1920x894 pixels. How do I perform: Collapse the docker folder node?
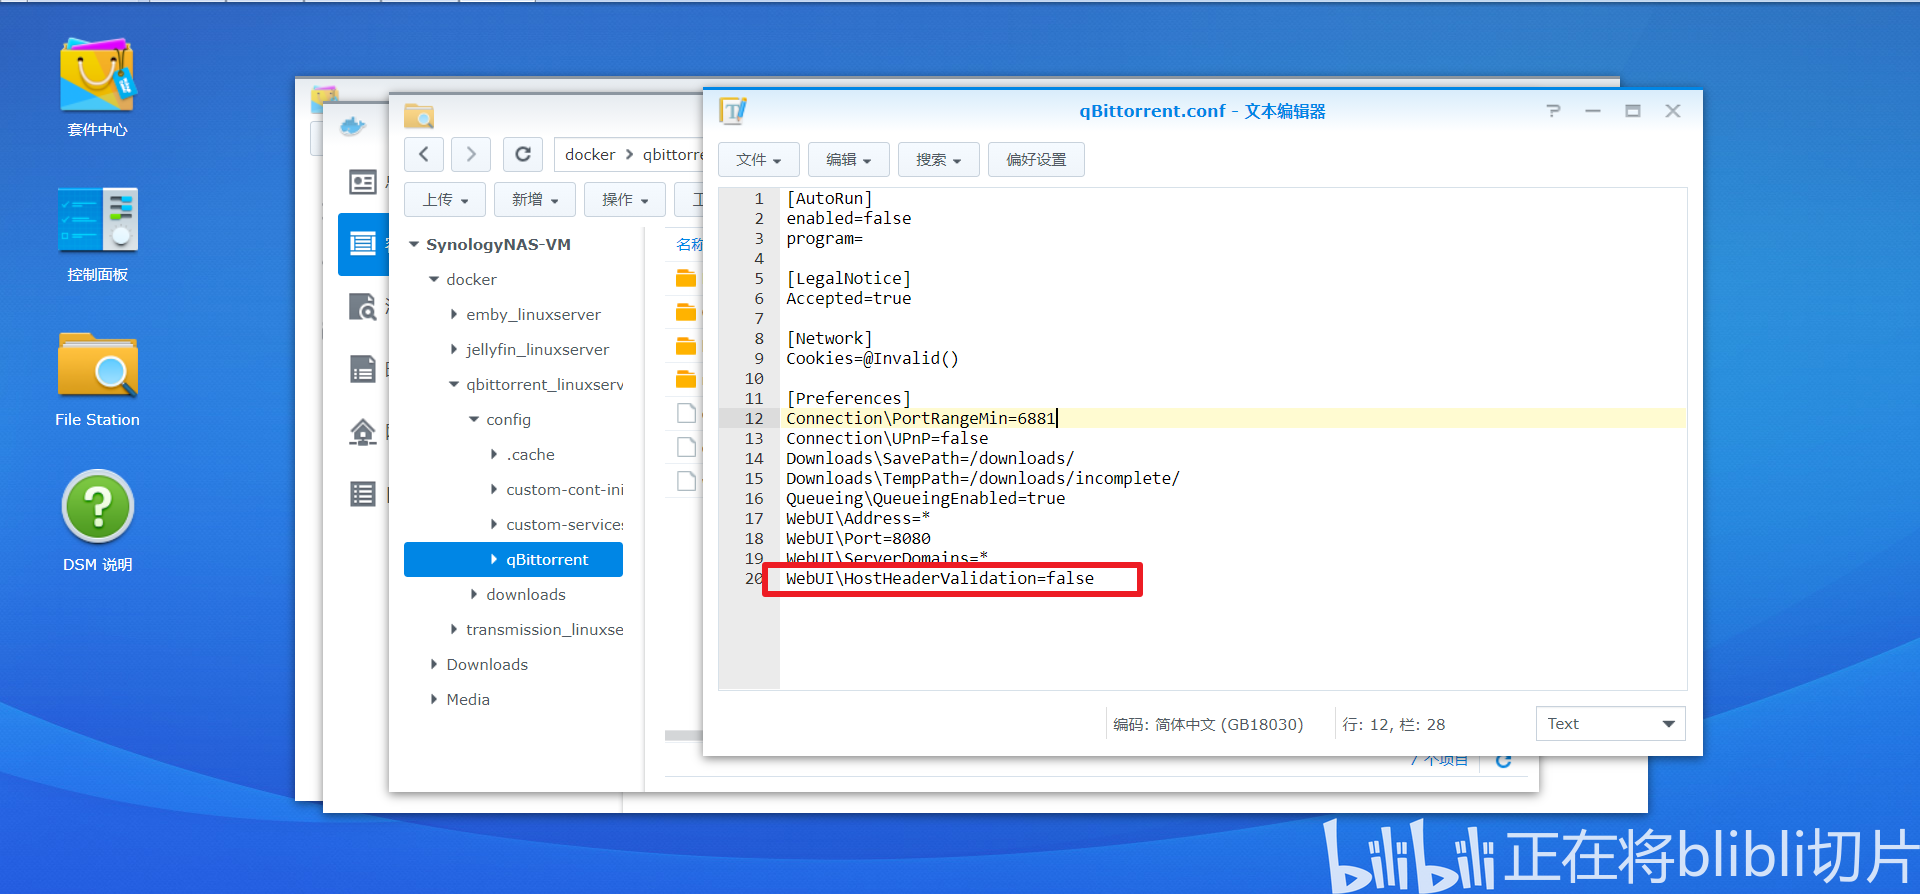coord(434,280)
